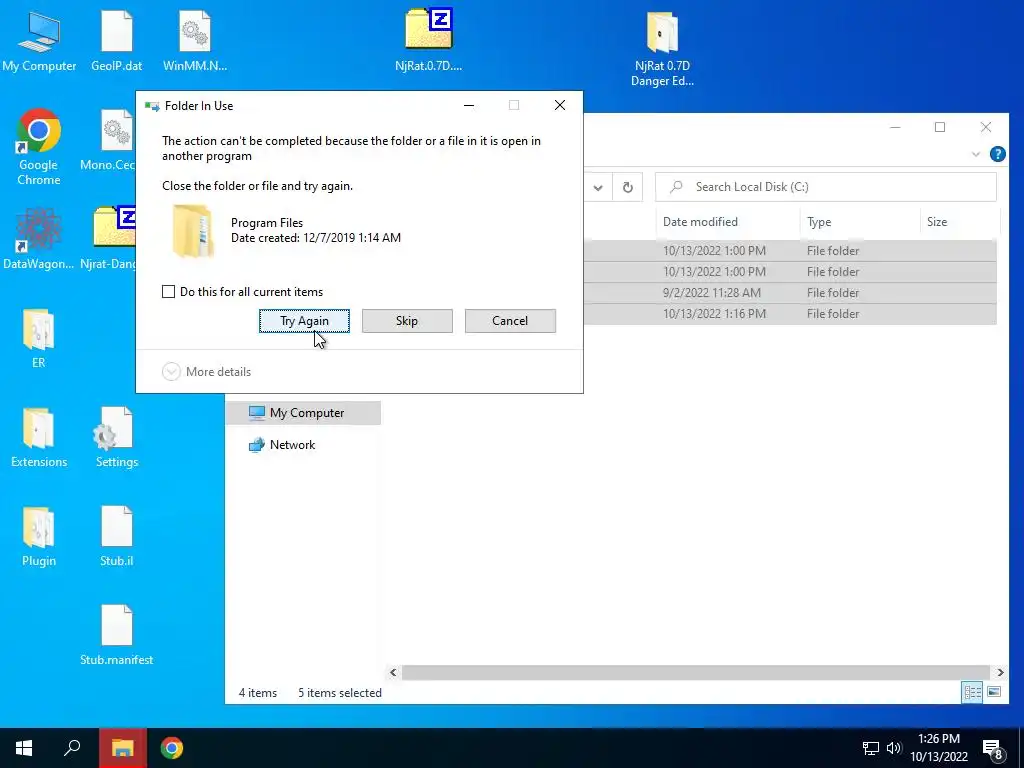Cancel the Folder In Use dialog
The image size is (1024, 768).
(510, 321)
